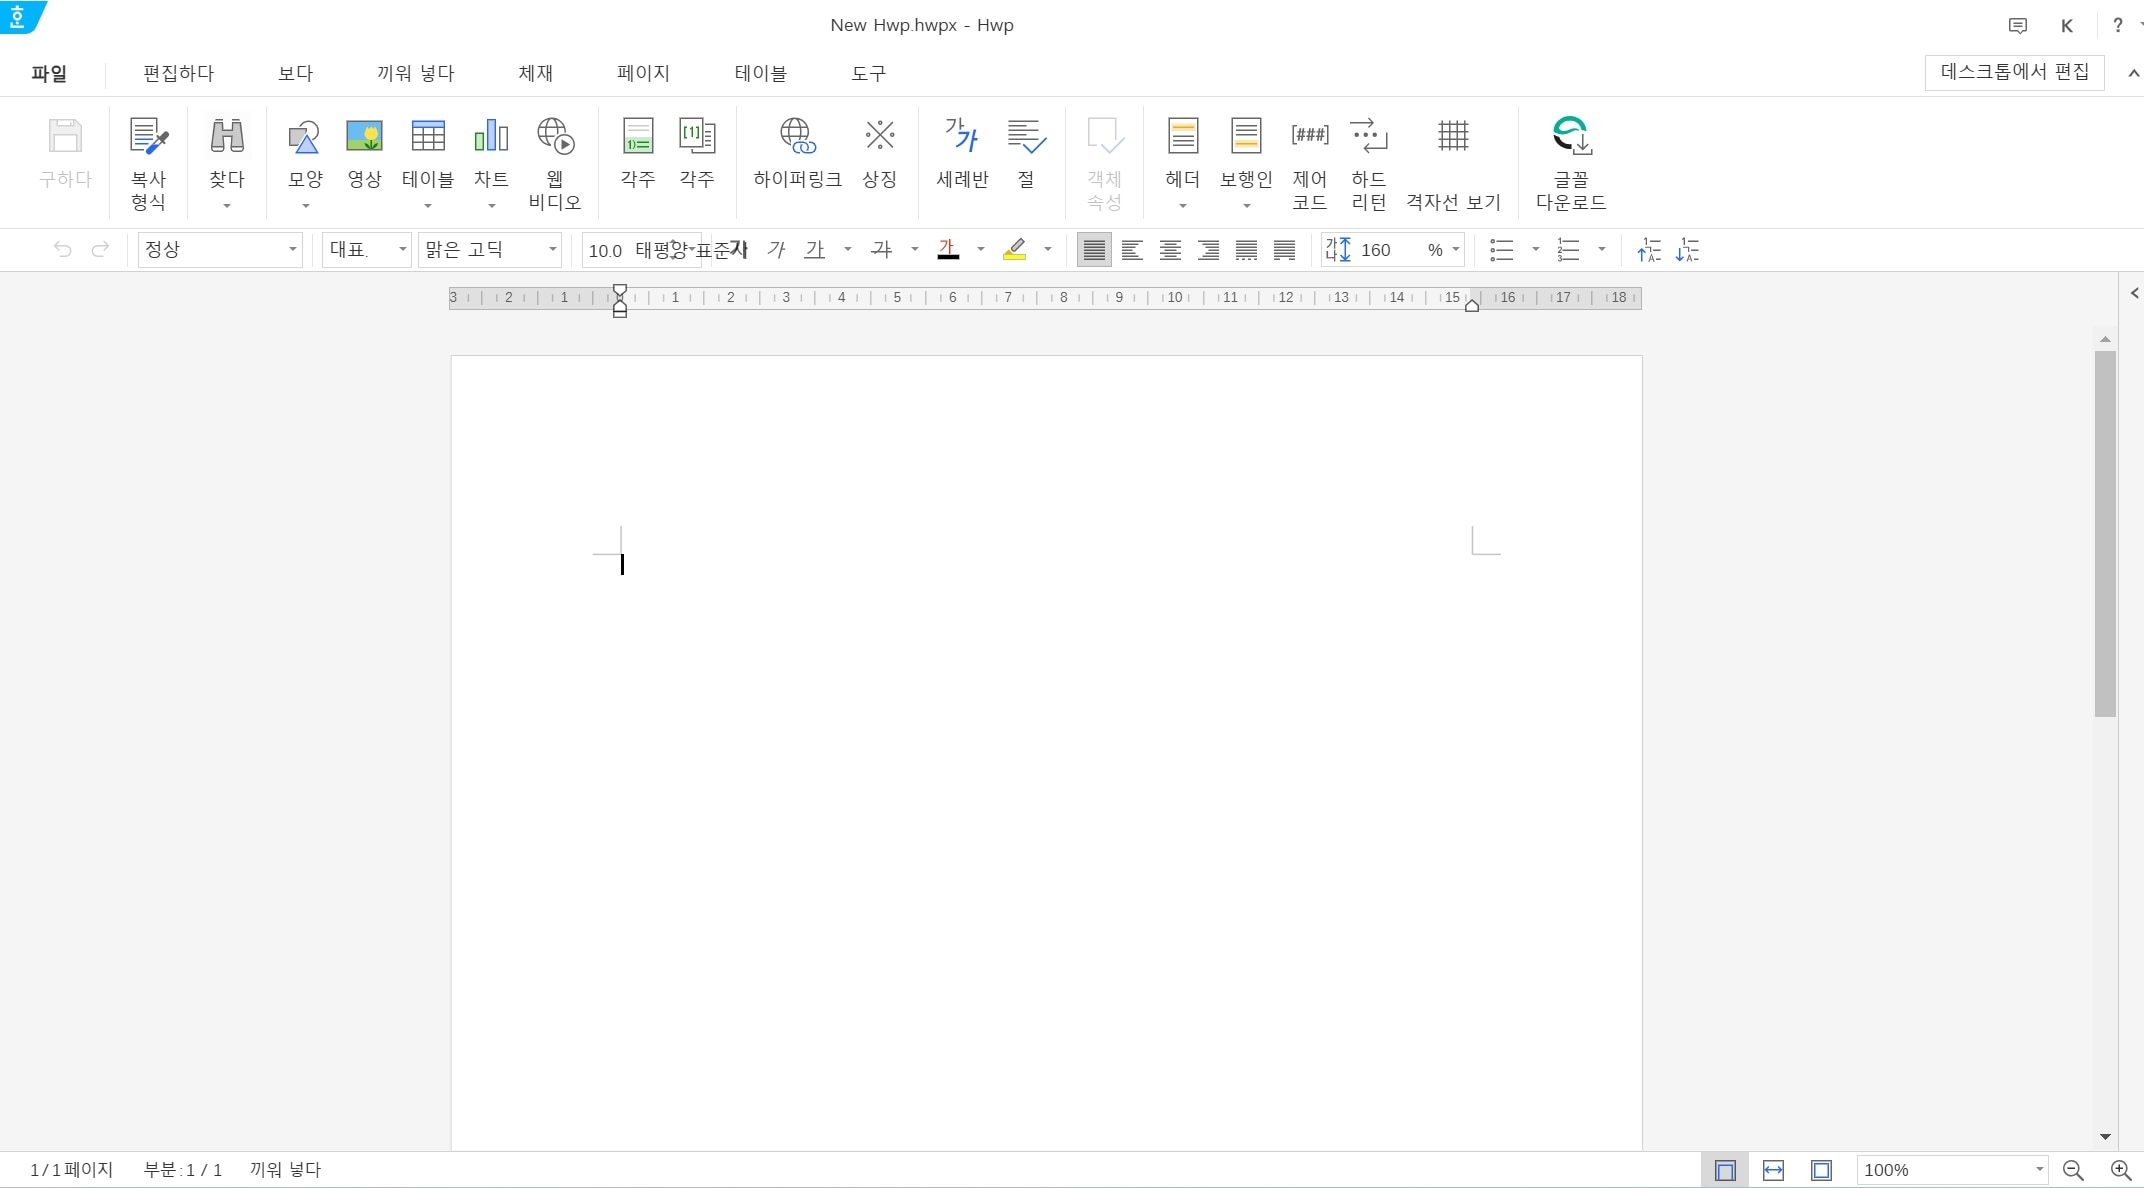The width and height of the screenshot is (2144, 1188).
Task: Open the 절 paragraph shape icon
Action: [1026, 136]
